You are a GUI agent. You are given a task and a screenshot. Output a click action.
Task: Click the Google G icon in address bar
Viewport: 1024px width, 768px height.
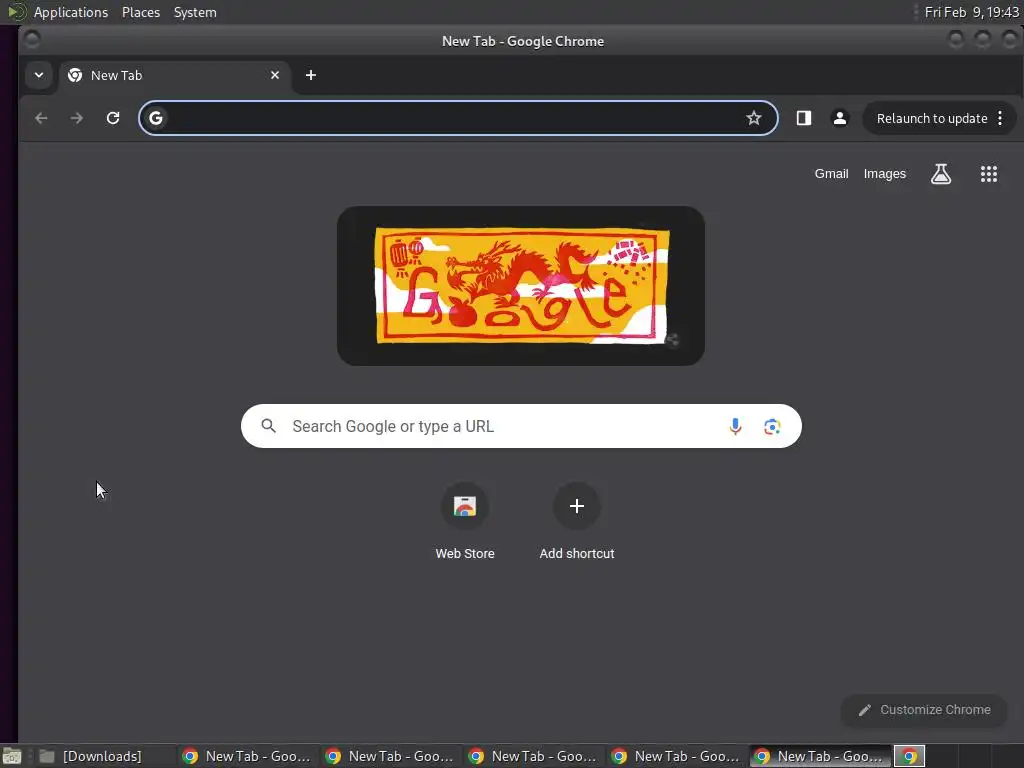tap(155, 118)
